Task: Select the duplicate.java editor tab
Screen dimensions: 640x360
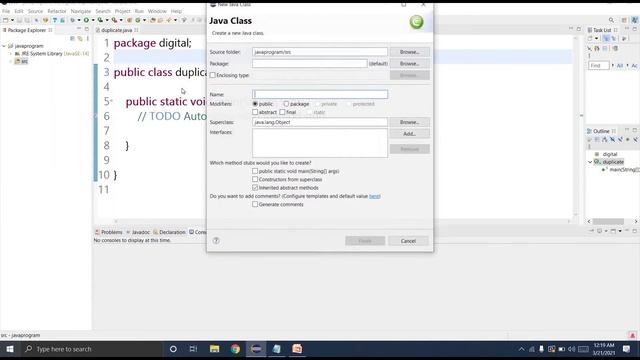Action: 116,30
